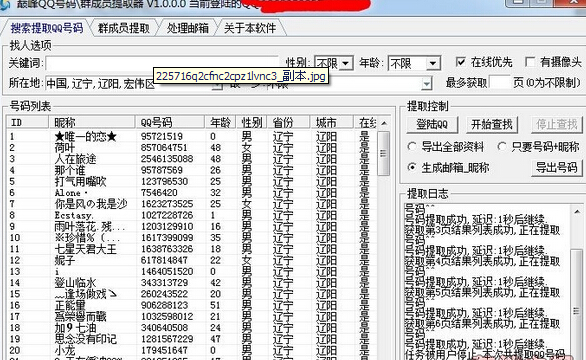Choose 只要号码+昵称 radio option
This screenshot has width=586, height=360.
[x=502, y=146]
